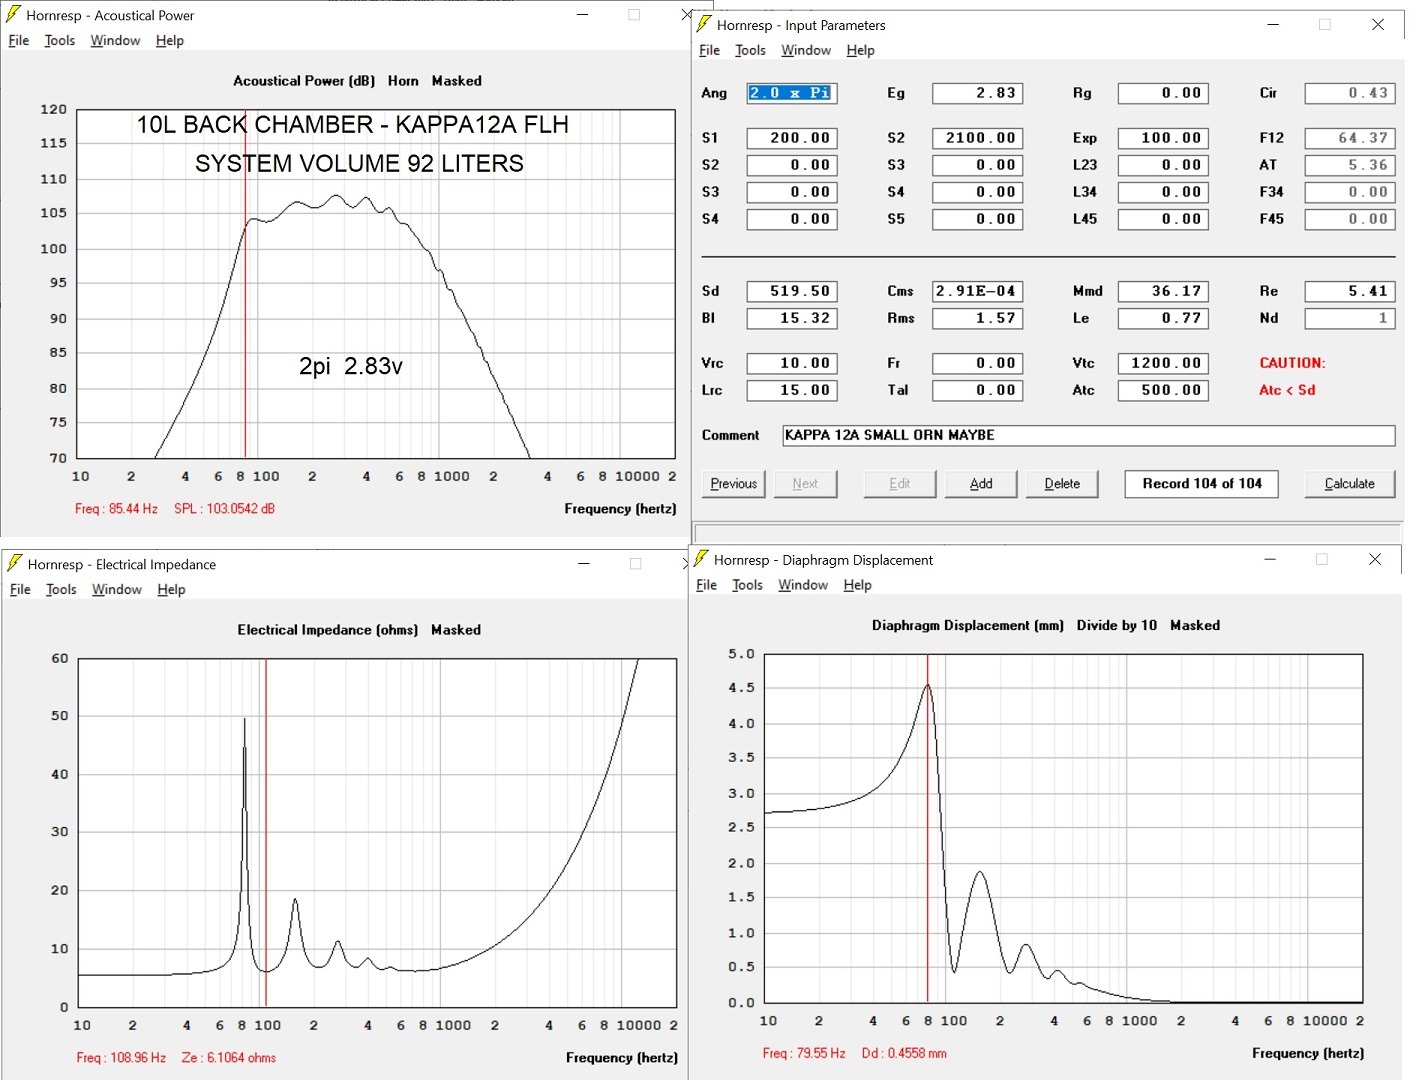Click the red cursor line in the Diaphragm Displacement chart
Viewport: 1425px width, 1080px height.
click(928, 828)
